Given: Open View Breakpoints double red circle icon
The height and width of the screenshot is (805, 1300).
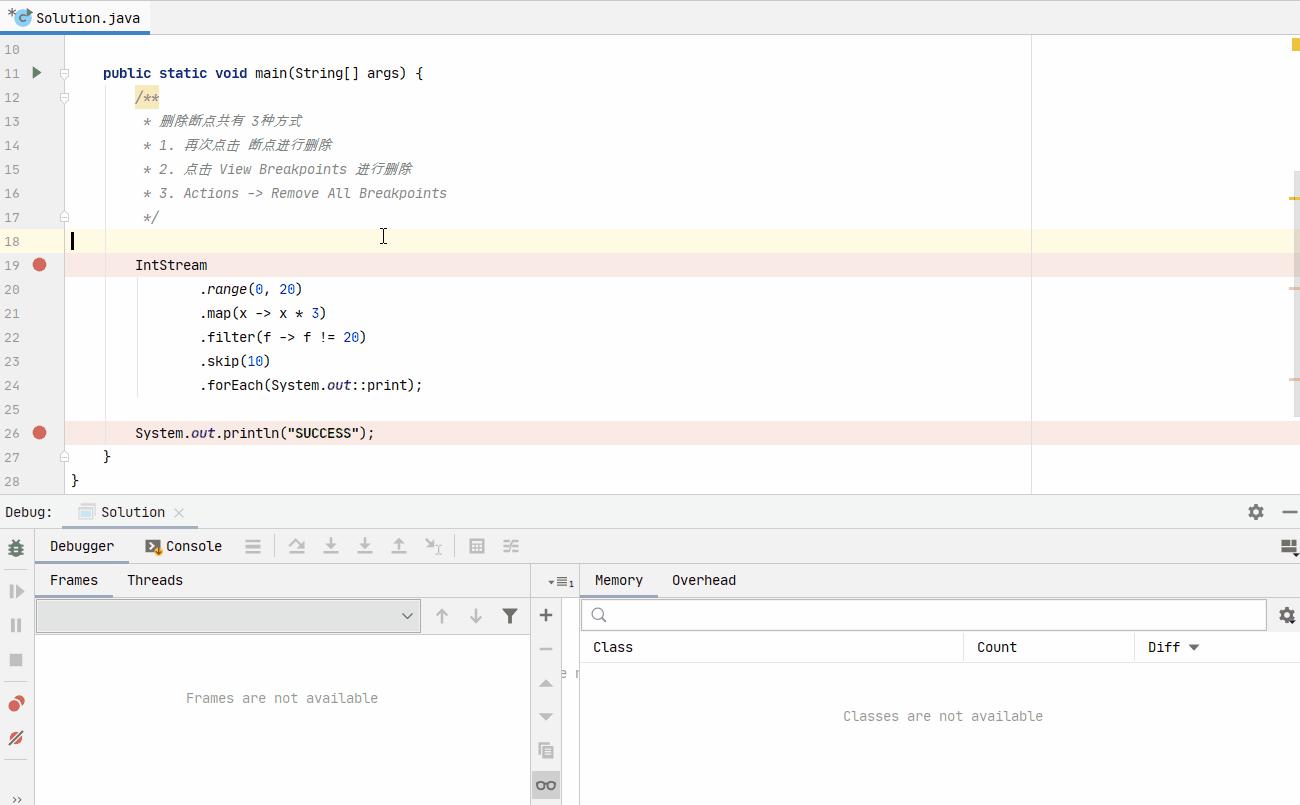Looking at the screenshot, I should (16, 704).
